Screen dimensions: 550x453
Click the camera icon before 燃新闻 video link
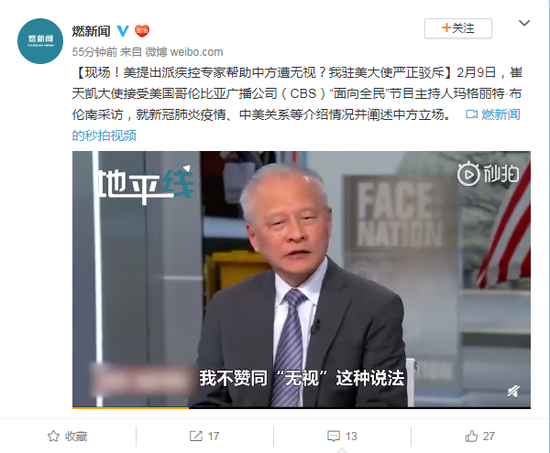472,114
